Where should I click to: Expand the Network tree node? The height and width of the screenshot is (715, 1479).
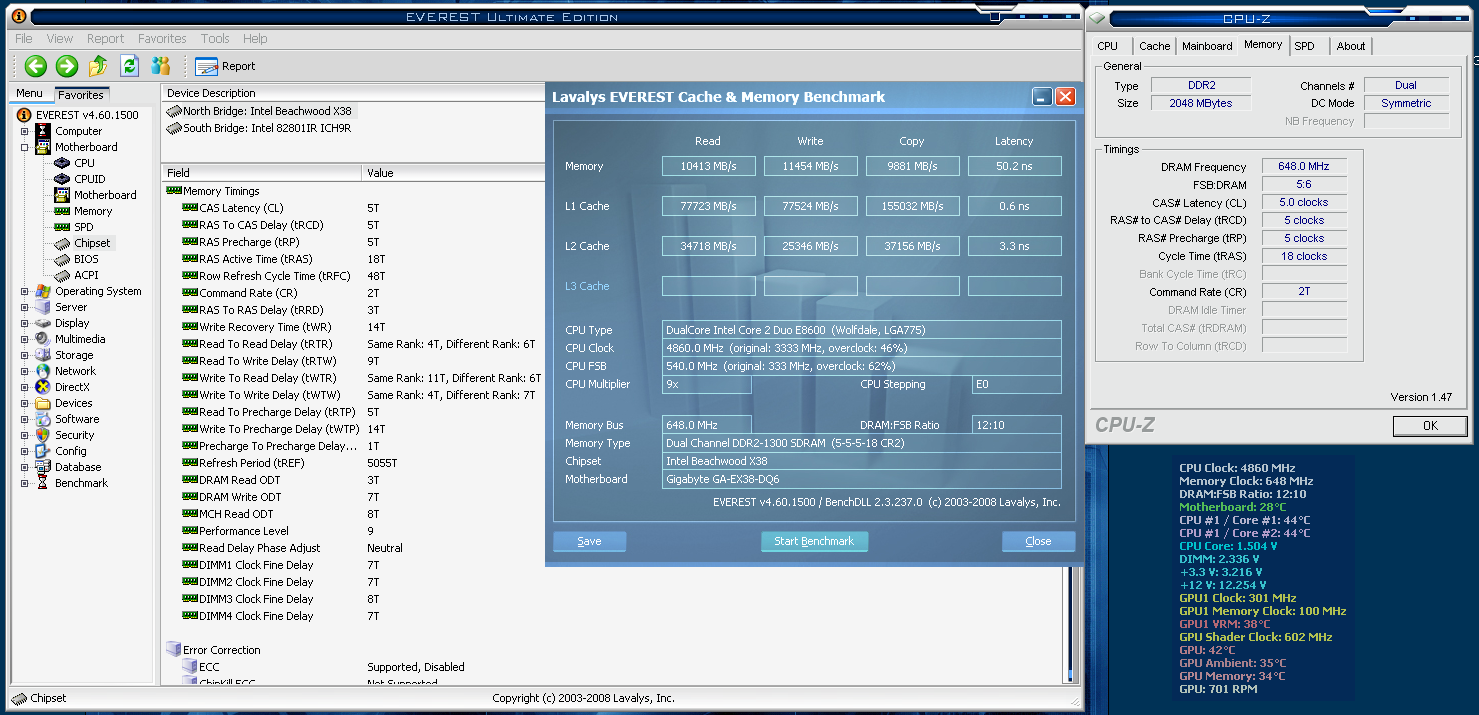click(25, 371)
